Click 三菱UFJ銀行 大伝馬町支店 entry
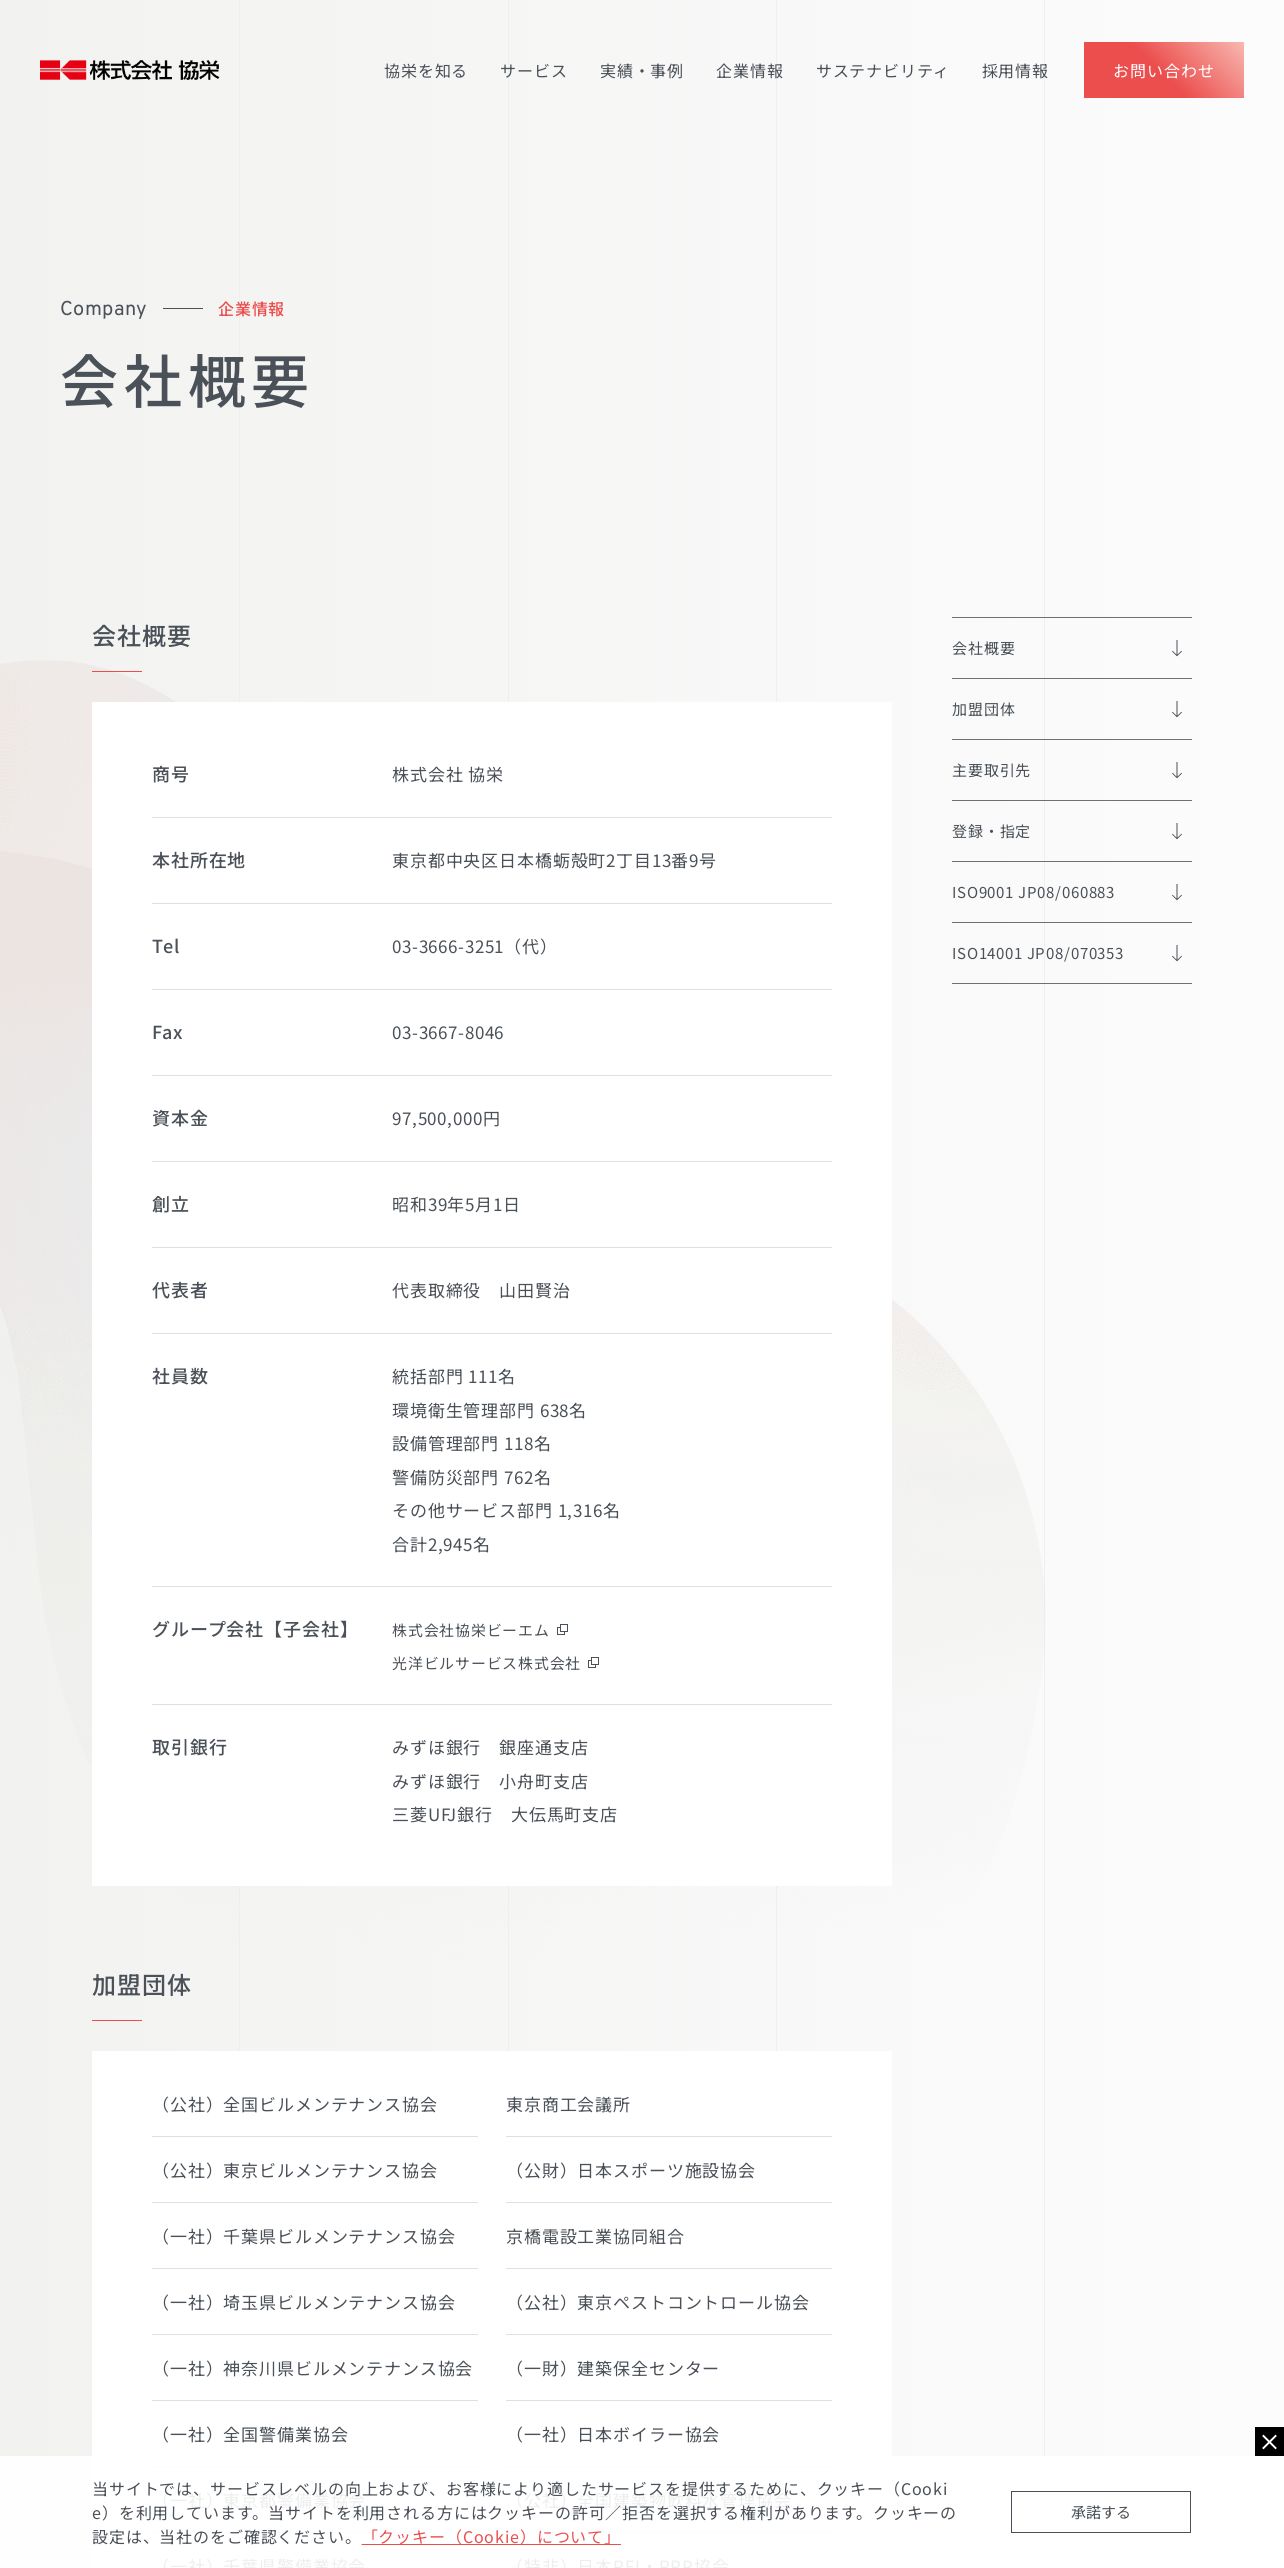1284x2568 pixels. (x=504, y=1815)
